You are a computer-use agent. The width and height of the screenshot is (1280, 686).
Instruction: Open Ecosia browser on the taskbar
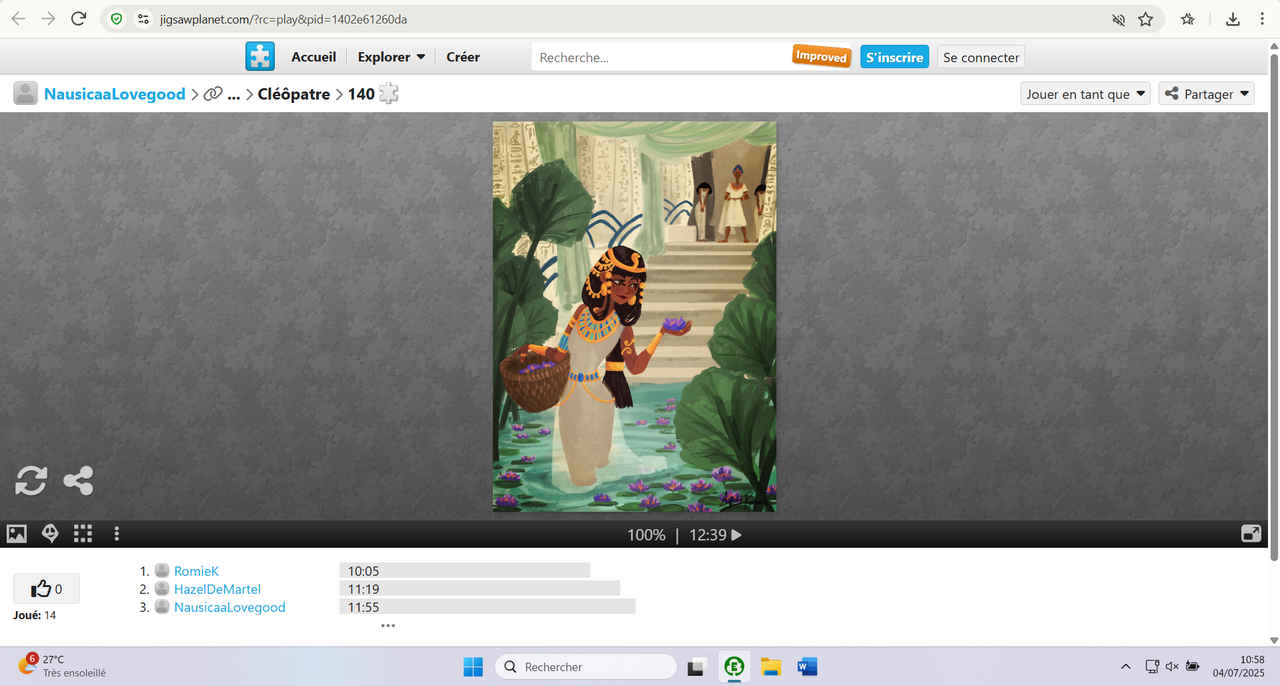click(734, 667)
